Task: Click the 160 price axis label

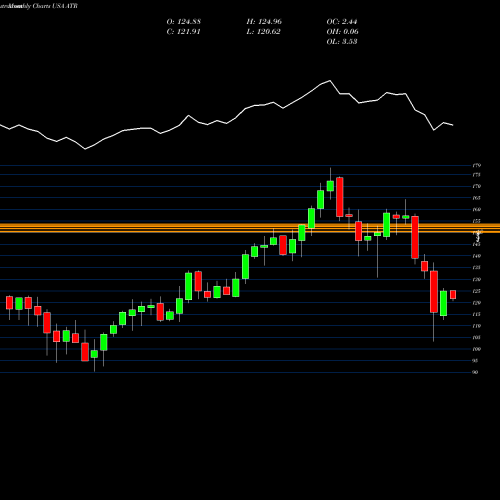Action: tap(476, 210)
